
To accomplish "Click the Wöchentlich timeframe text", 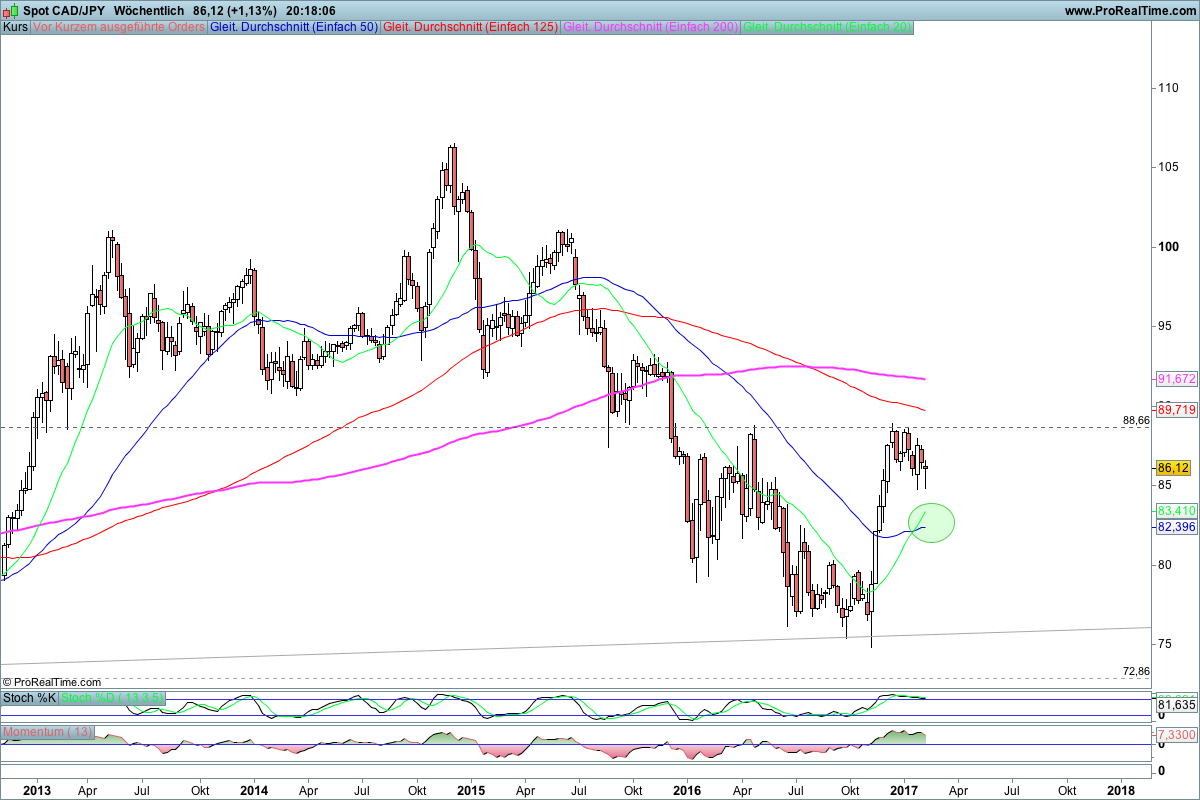I will 150,10.
